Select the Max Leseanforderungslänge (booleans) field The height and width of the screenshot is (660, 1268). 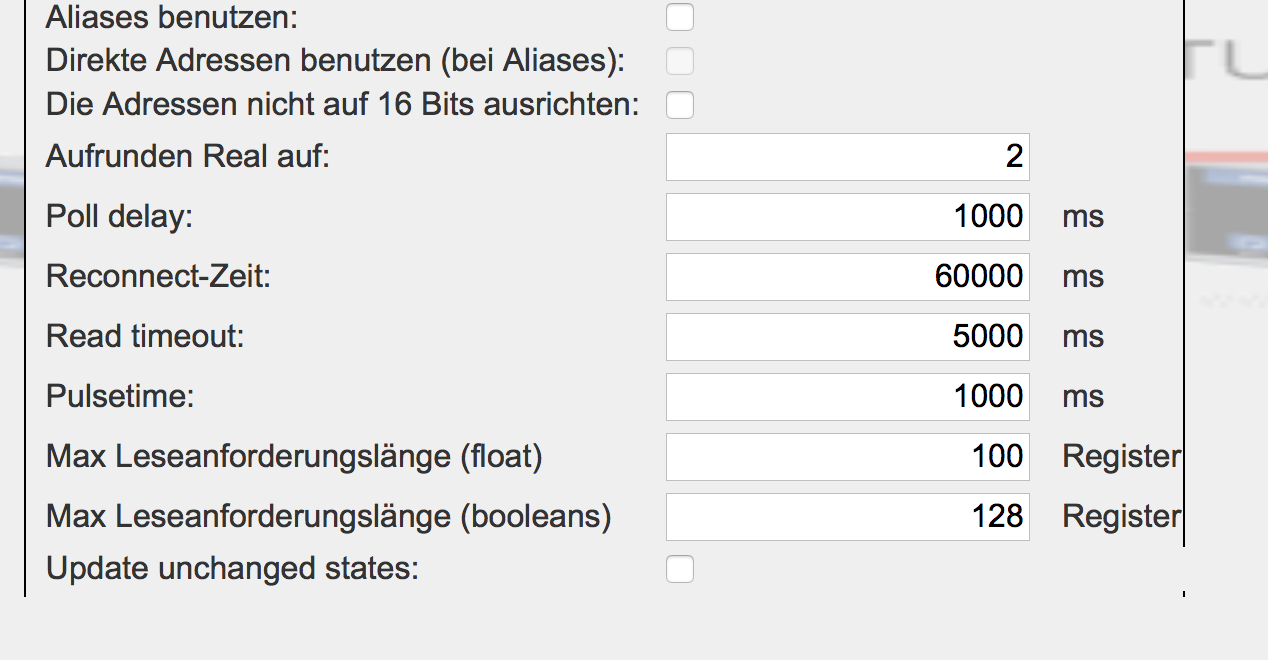(x=848, y=517)
